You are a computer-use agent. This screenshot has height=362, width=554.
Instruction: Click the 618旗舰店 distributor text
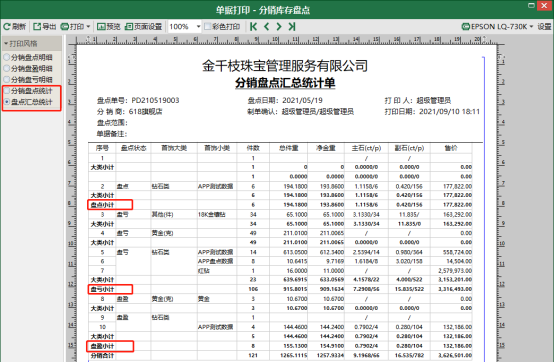coord(145,112)
